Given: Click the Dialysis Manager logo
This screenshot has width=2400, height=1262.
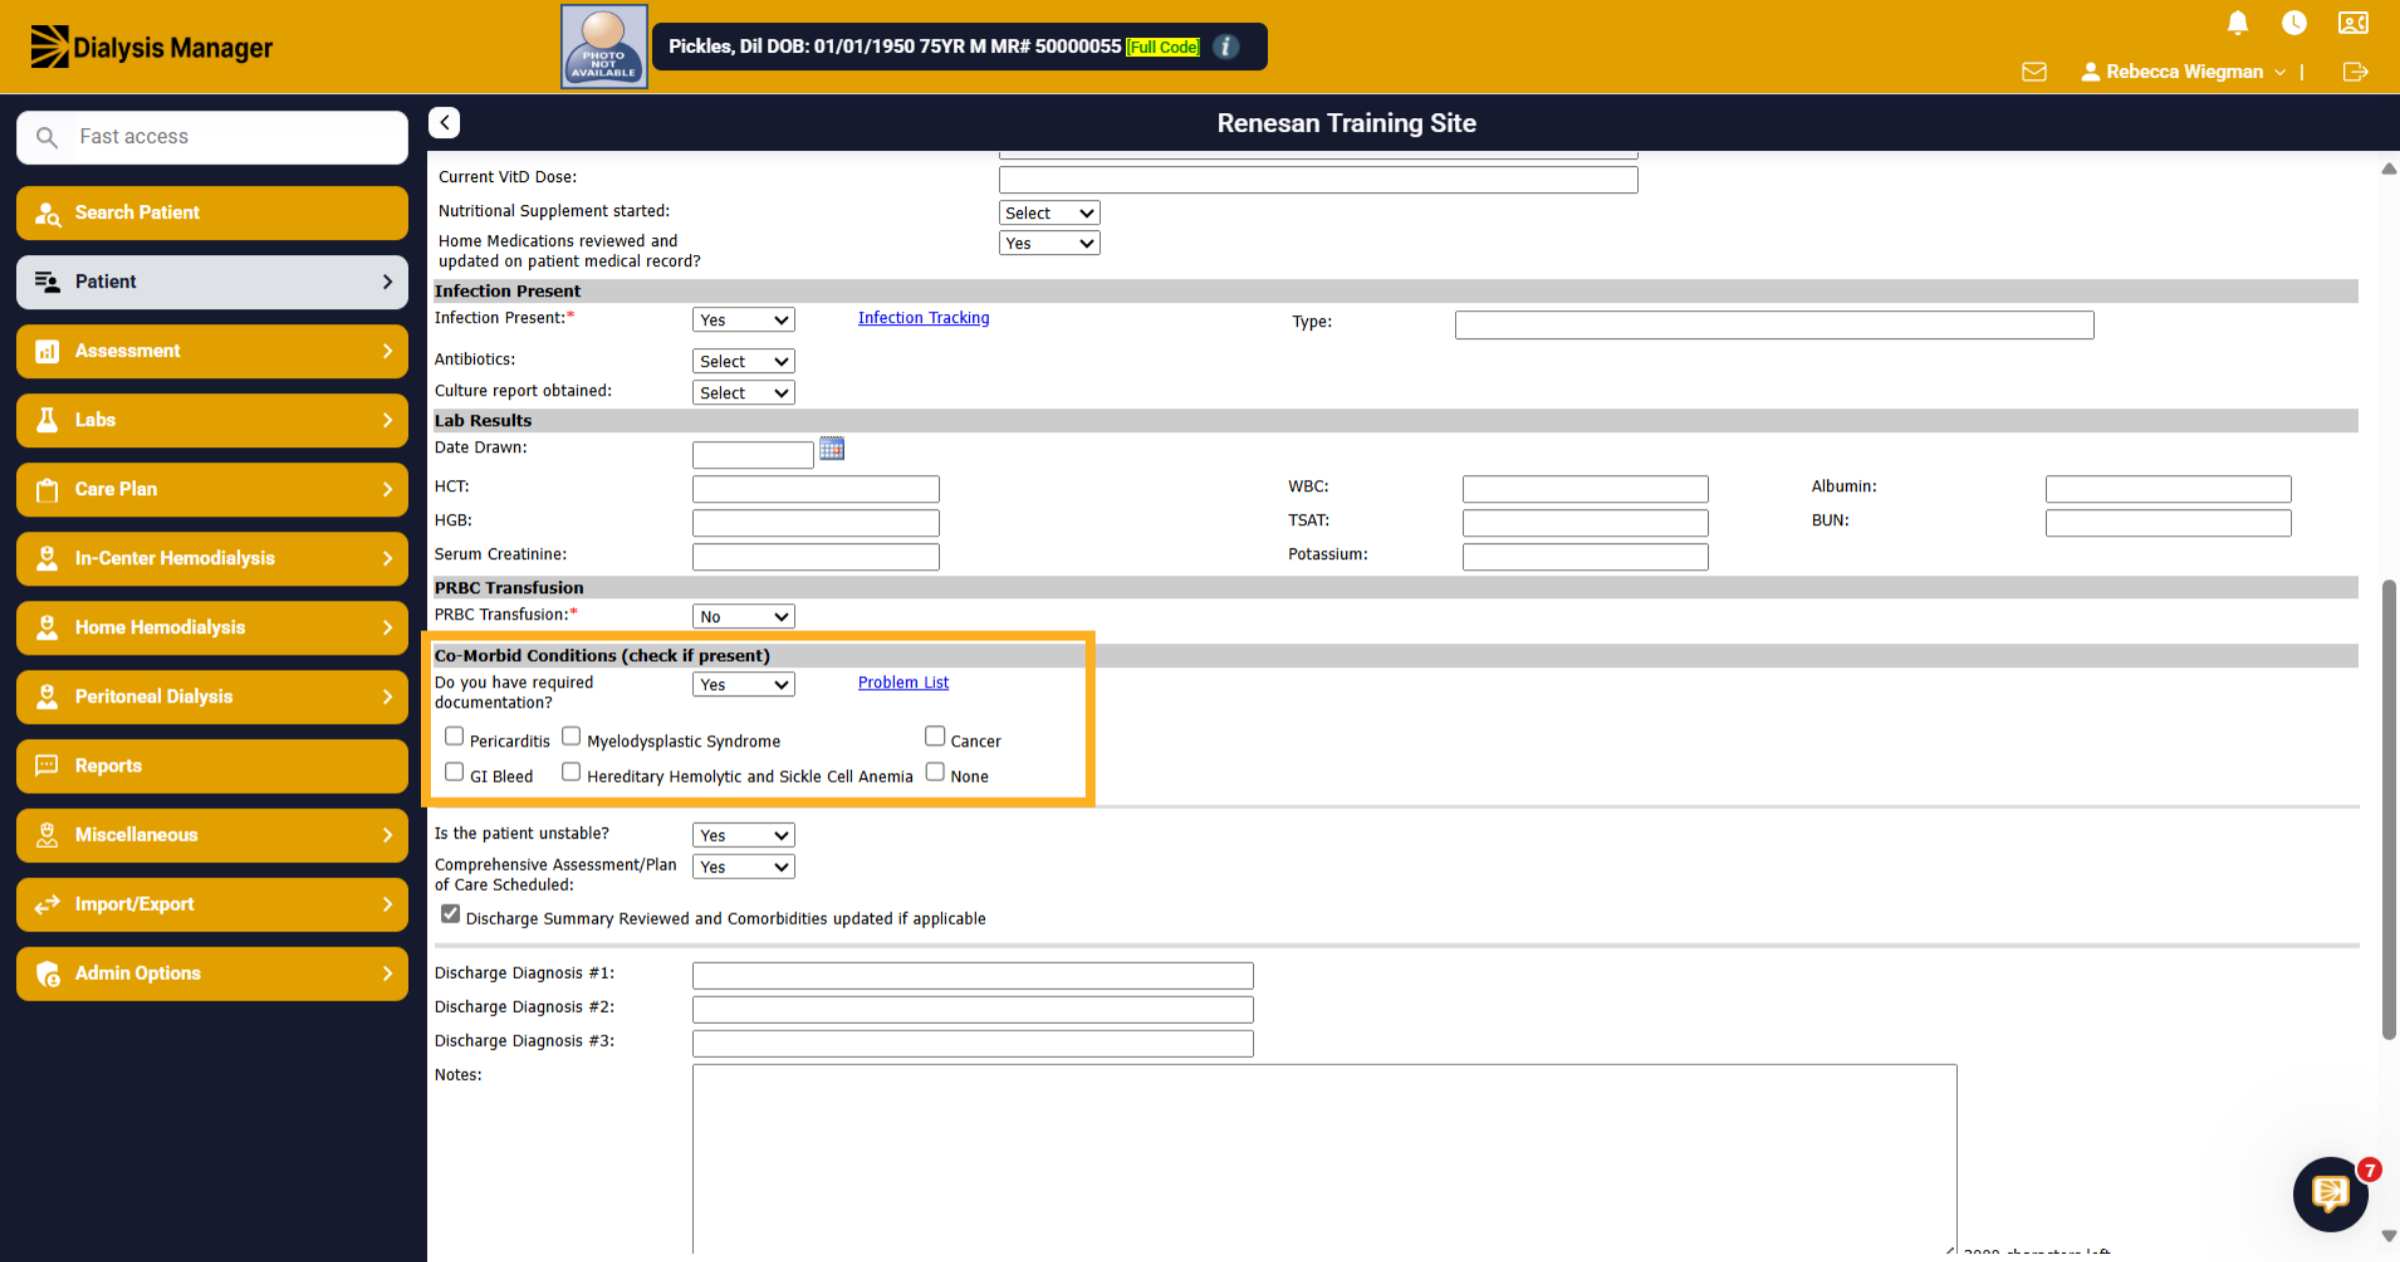Looking at the screenshot, I should pyautogui.click(x=151, y=47).
